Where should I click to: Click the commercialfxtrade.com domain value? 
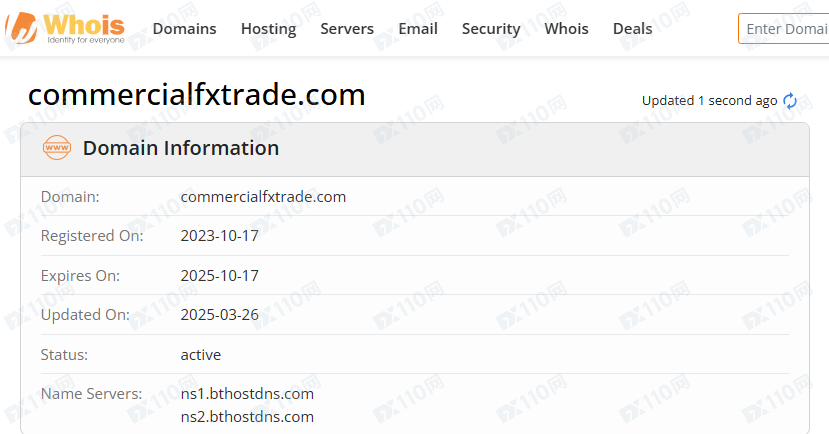pos(263,197)
